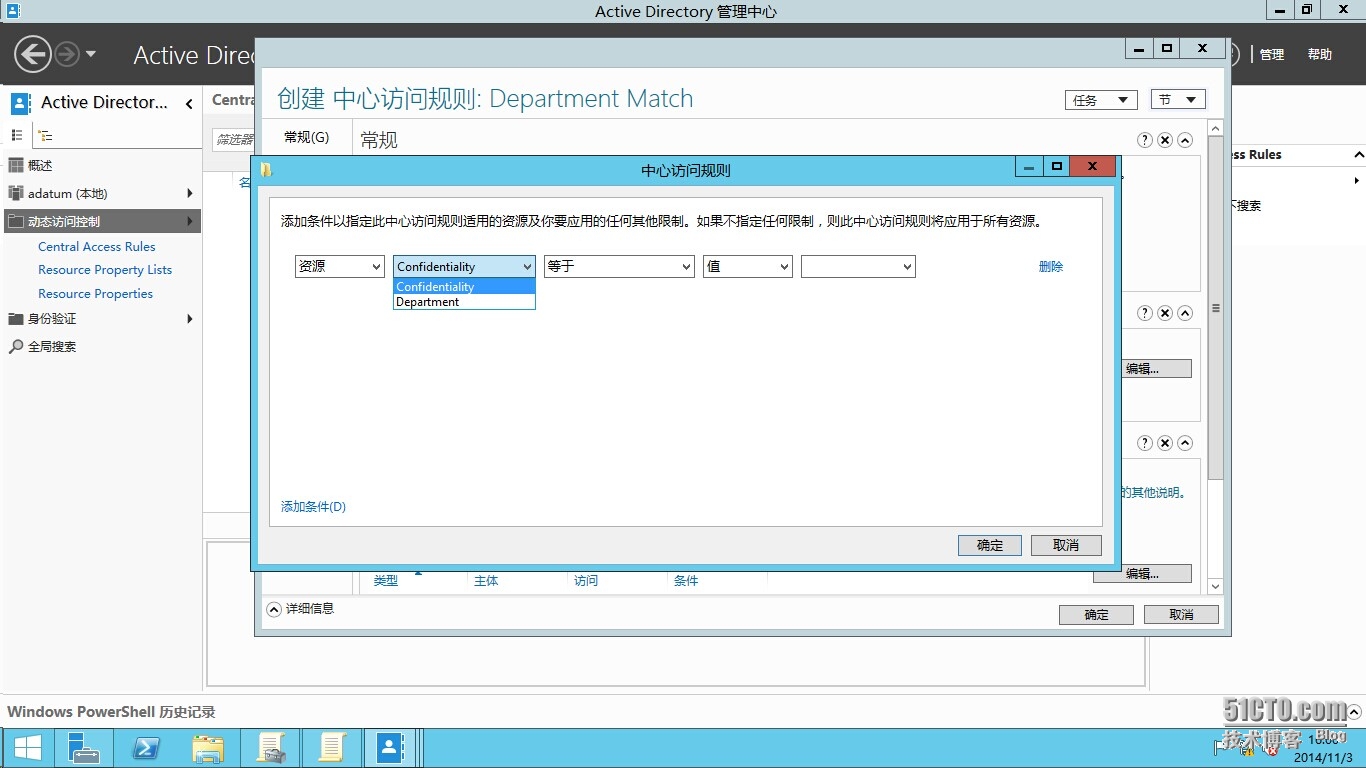This screenshot has height=768, width=1366.
Task: Collapse the Central Access Rules tasks pane
Action: coord(1358,155)
